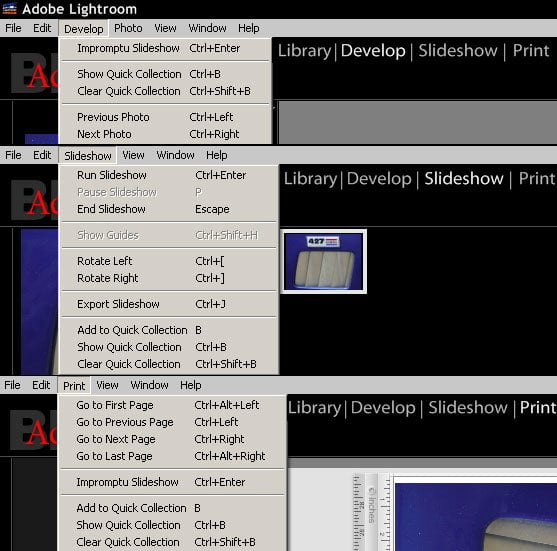Select the slide thumbnail labeled 427
The width and height of the screenshot is (557, 551).
point(324,261)
